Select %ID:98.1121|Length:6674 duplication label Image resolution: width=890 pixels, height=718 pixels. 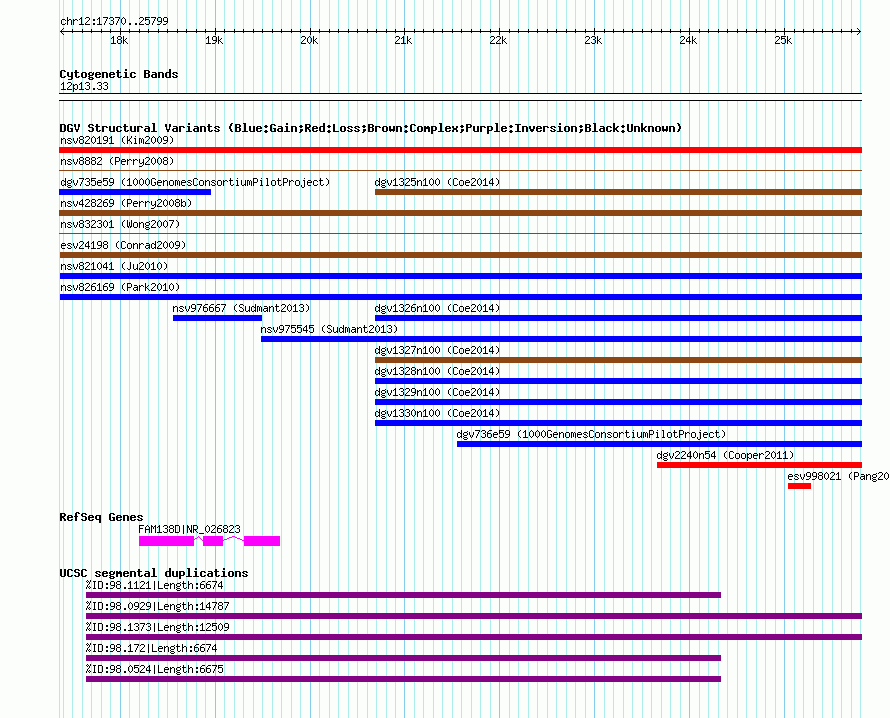point(154,585)
